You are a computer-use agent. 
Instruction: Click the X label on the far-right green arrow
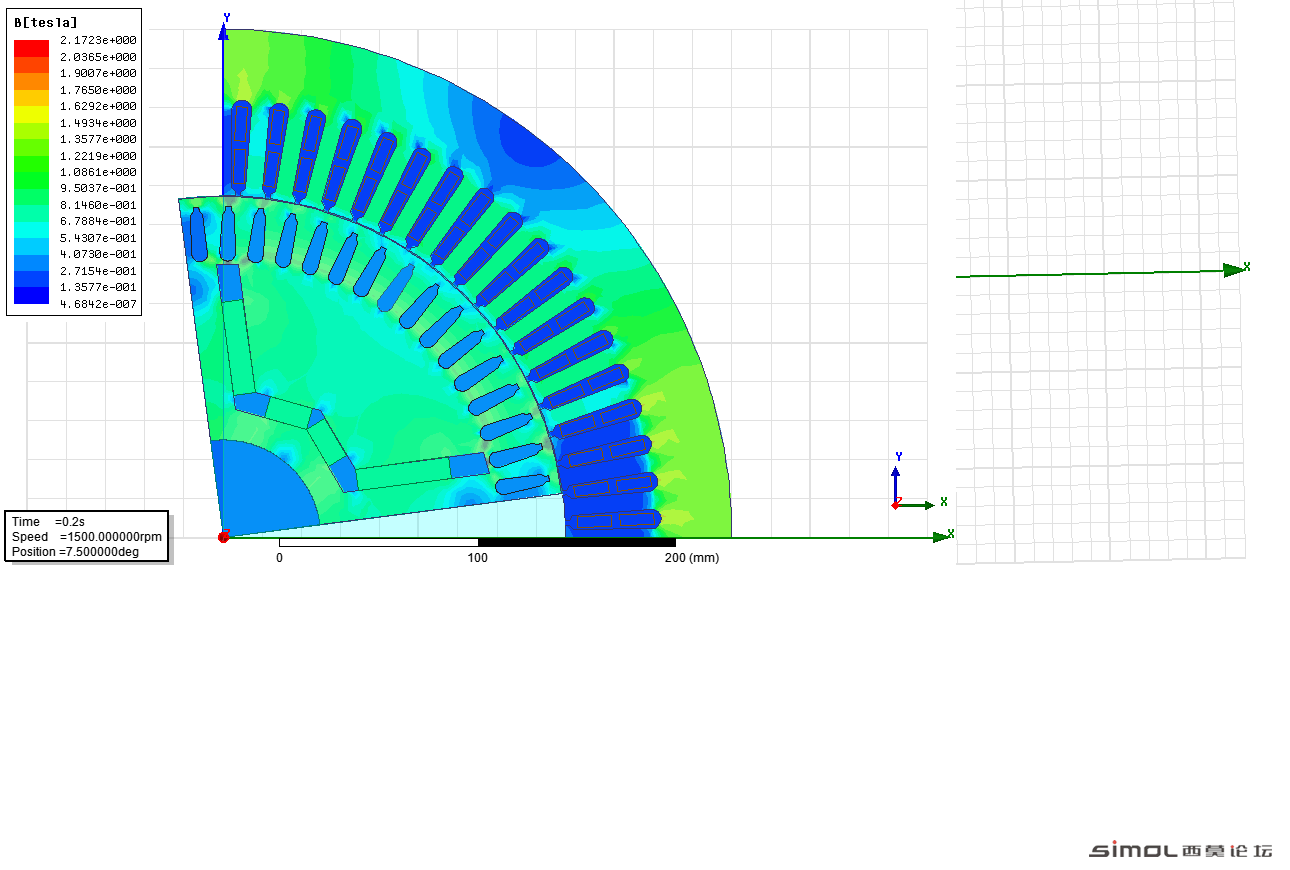pos(1247,267)
